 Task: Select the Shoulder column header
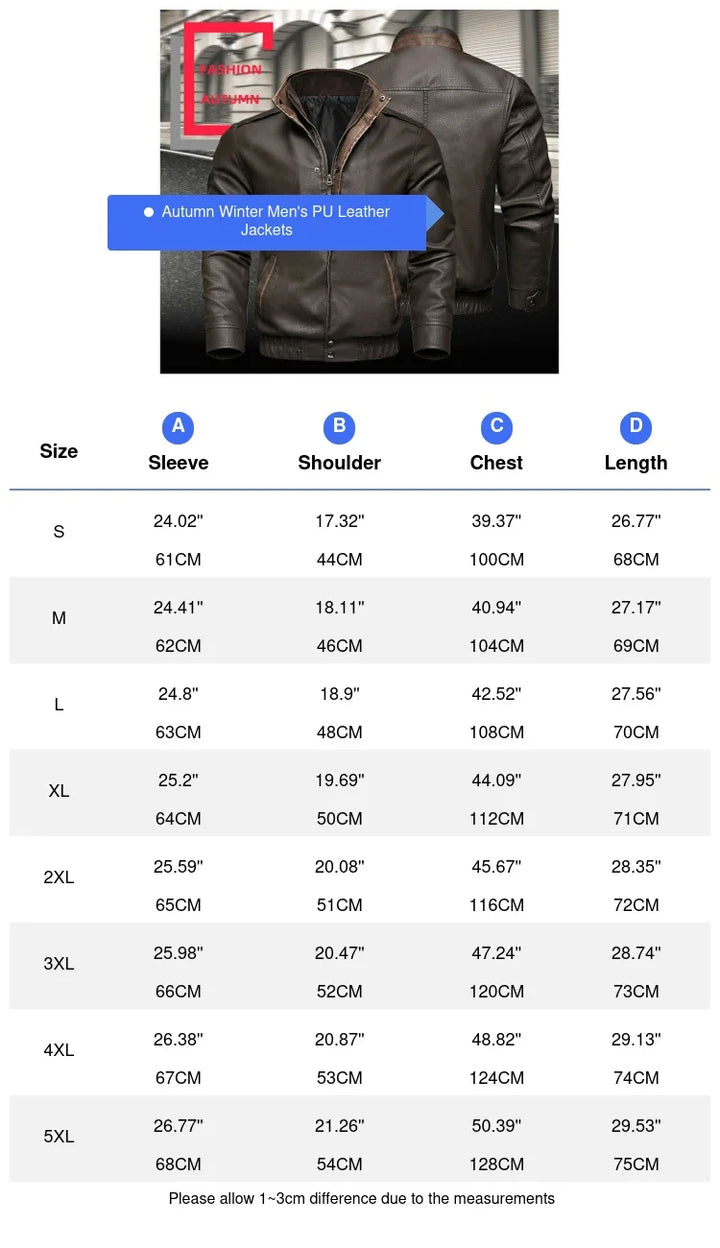coord(339,463)
